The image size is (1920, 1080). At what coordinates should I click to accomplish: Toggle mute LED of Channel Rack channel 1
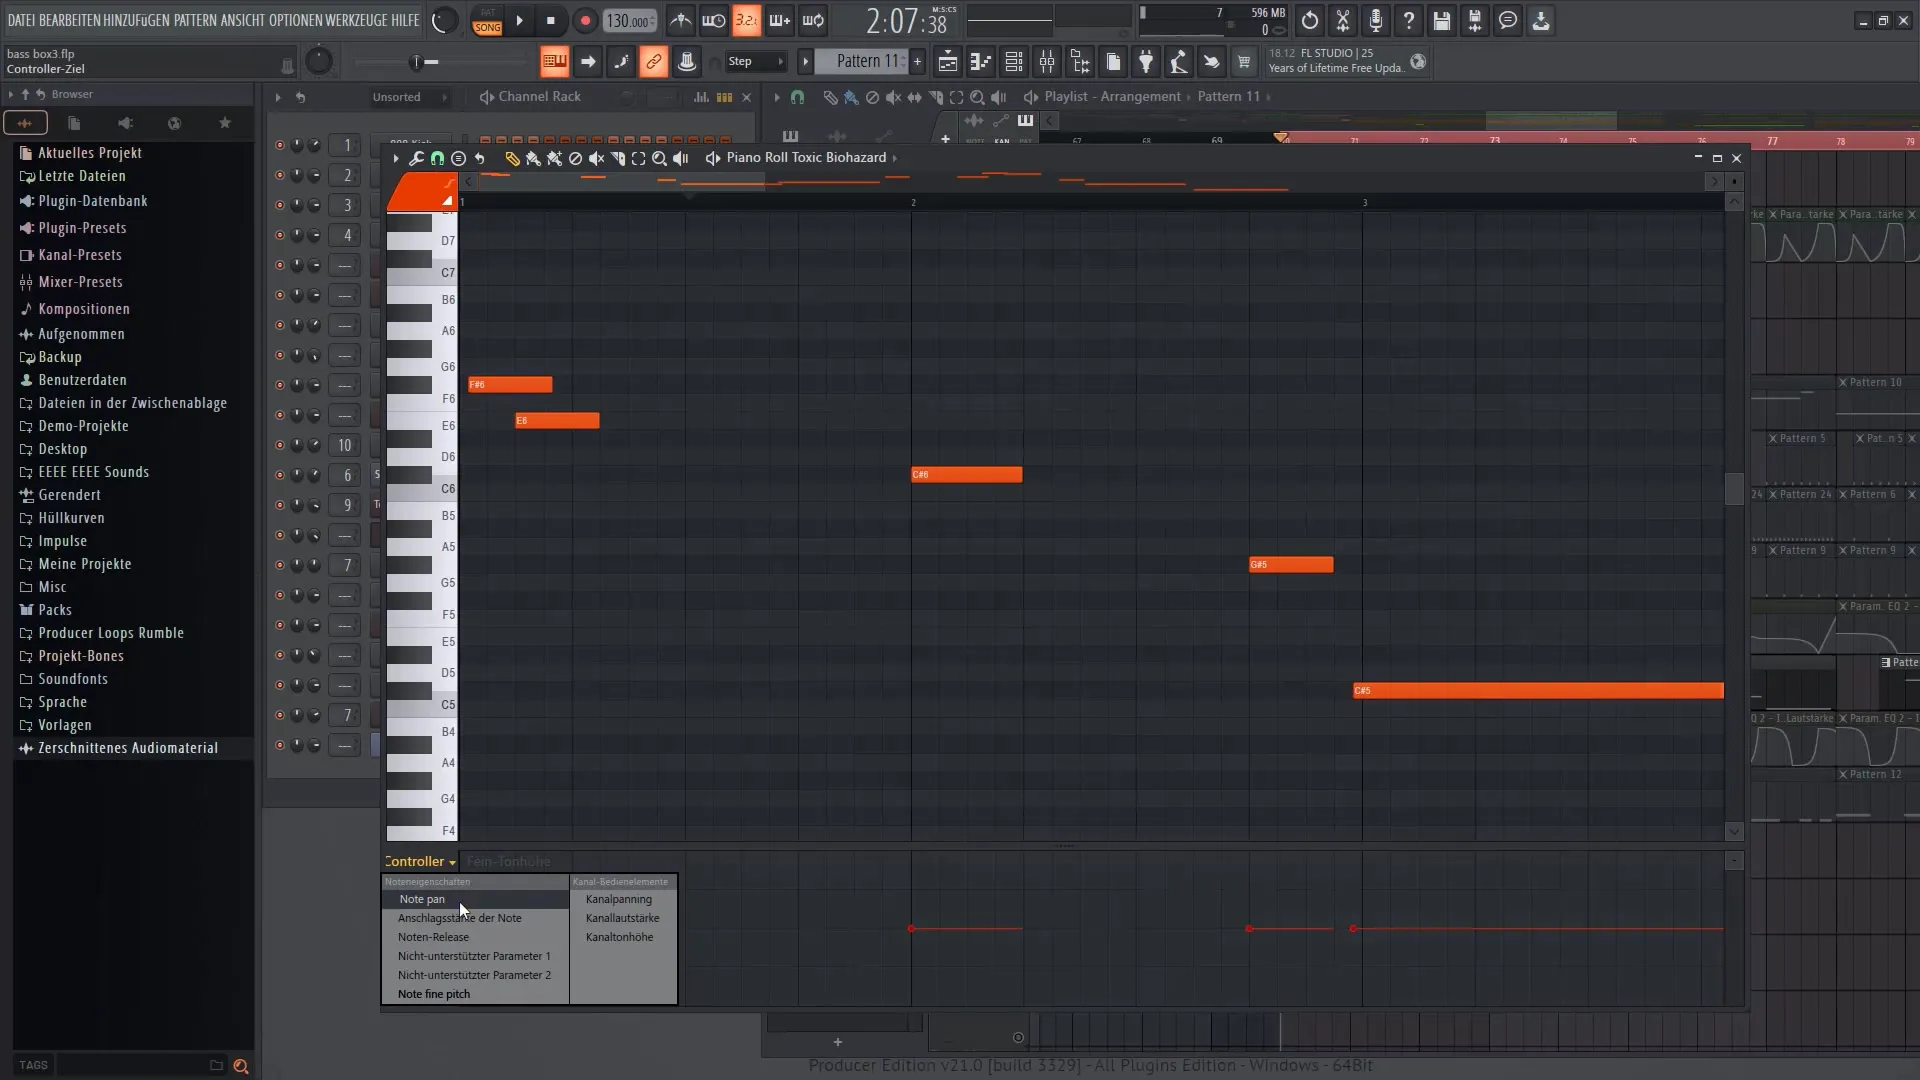(x=279, y=145)
